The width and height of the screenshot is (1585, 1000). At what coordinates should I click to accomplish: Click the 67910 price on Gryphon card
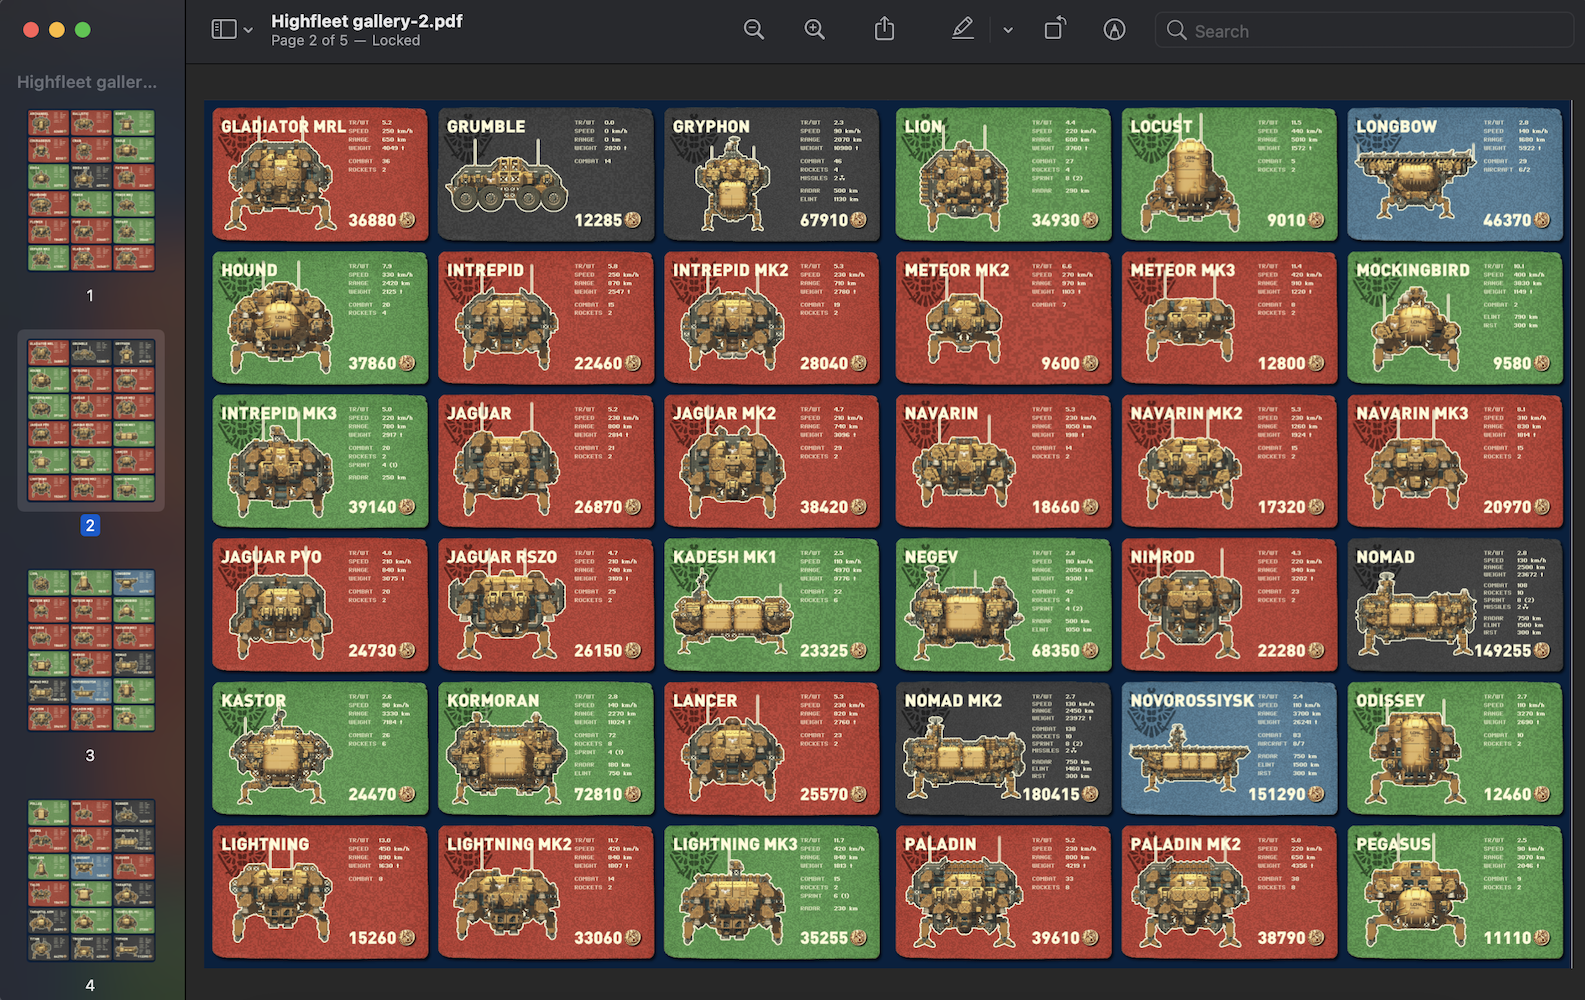click(x=824, y=220)
